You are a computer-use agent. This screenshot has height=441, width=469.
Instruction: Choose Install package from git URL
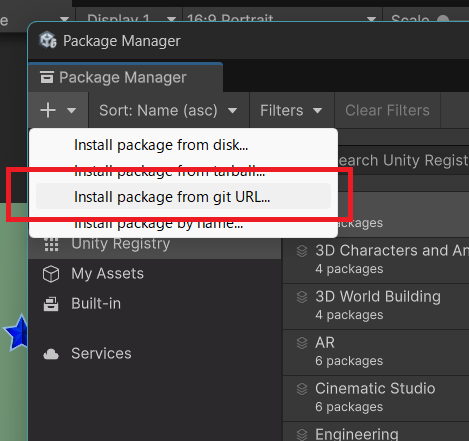pyautogui.click(x=183, y=197)
